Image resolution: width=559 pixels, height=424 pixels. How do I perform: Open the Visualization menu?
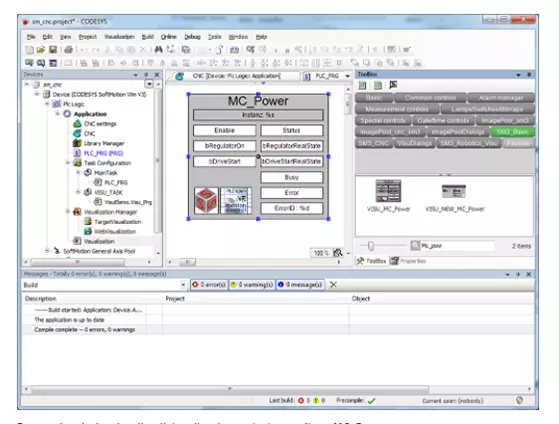[119, 37]
